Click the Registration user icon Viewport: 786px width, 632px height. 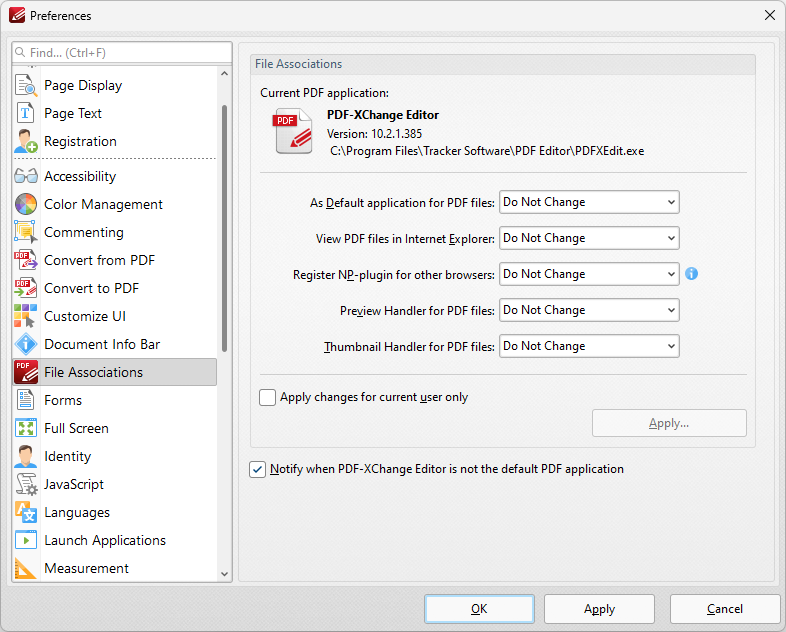26,141
